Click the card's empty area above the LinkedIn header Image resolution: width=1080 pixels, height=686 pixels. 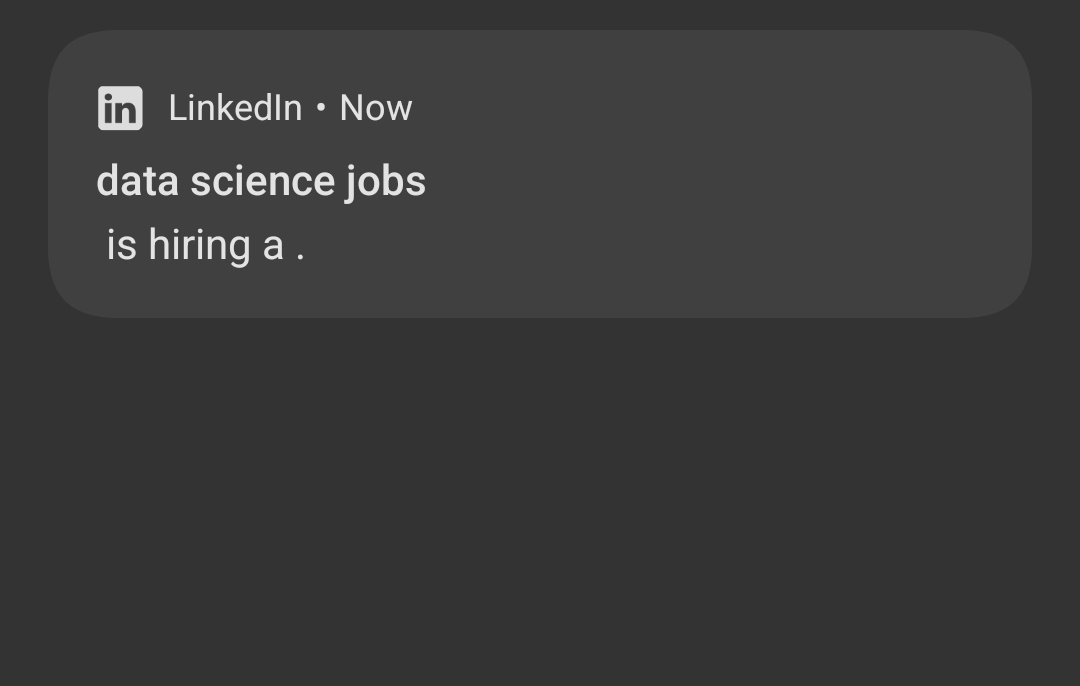click(540, 56)
